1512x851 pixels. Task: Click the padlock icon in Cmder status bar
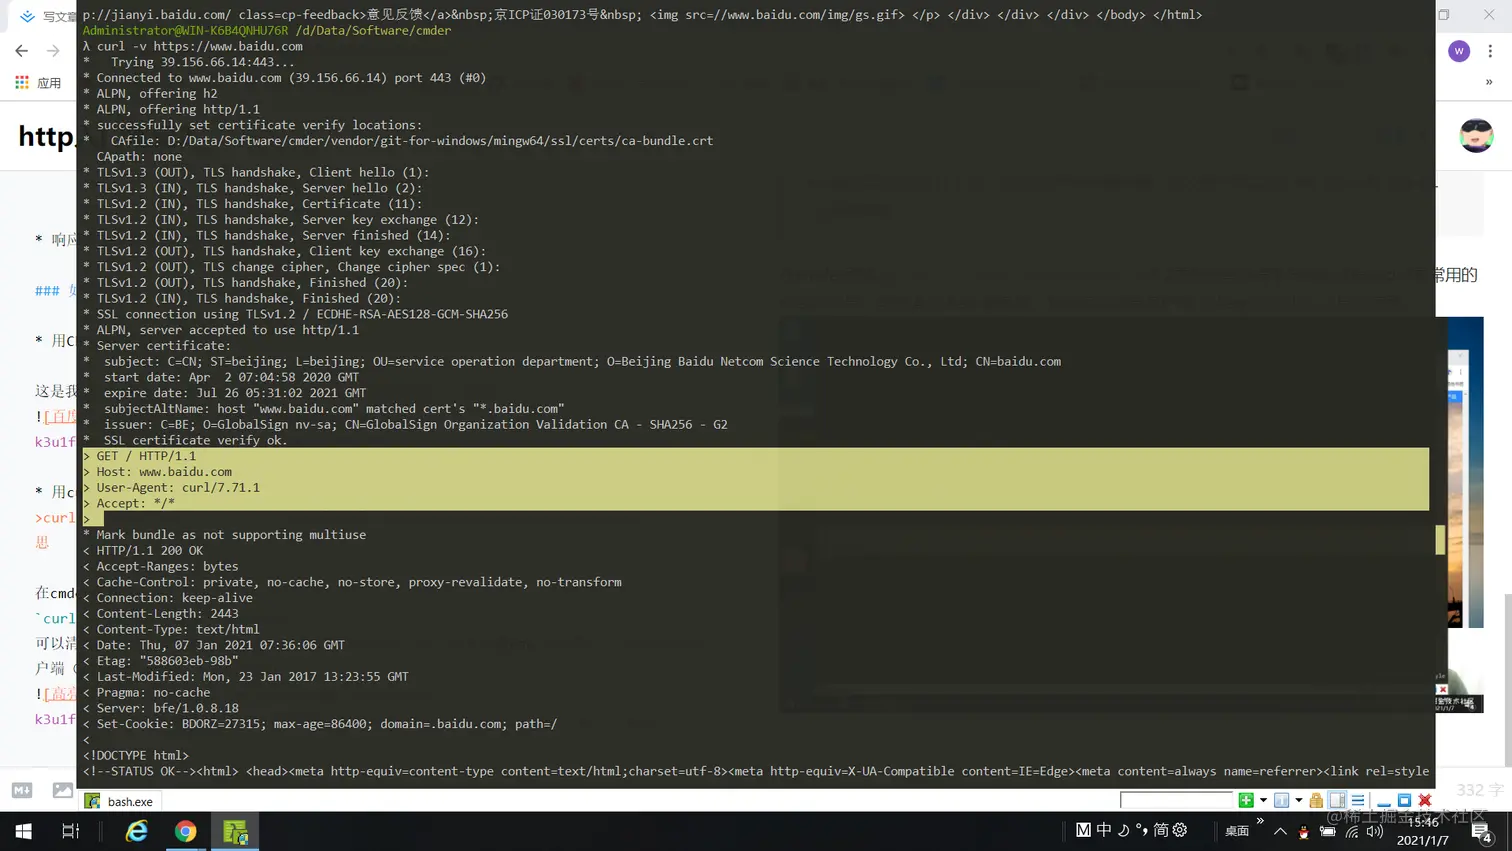1316,800
